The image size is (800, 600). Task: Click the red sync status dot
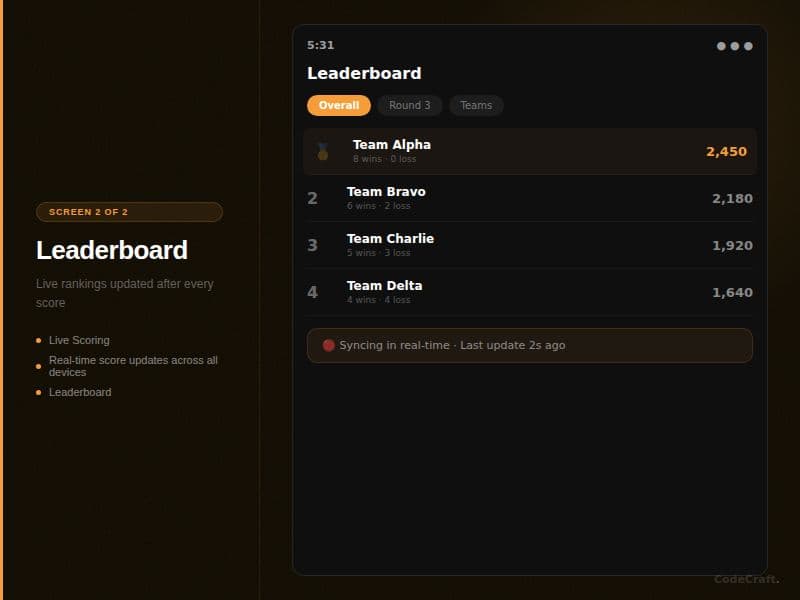pos(329,345)
